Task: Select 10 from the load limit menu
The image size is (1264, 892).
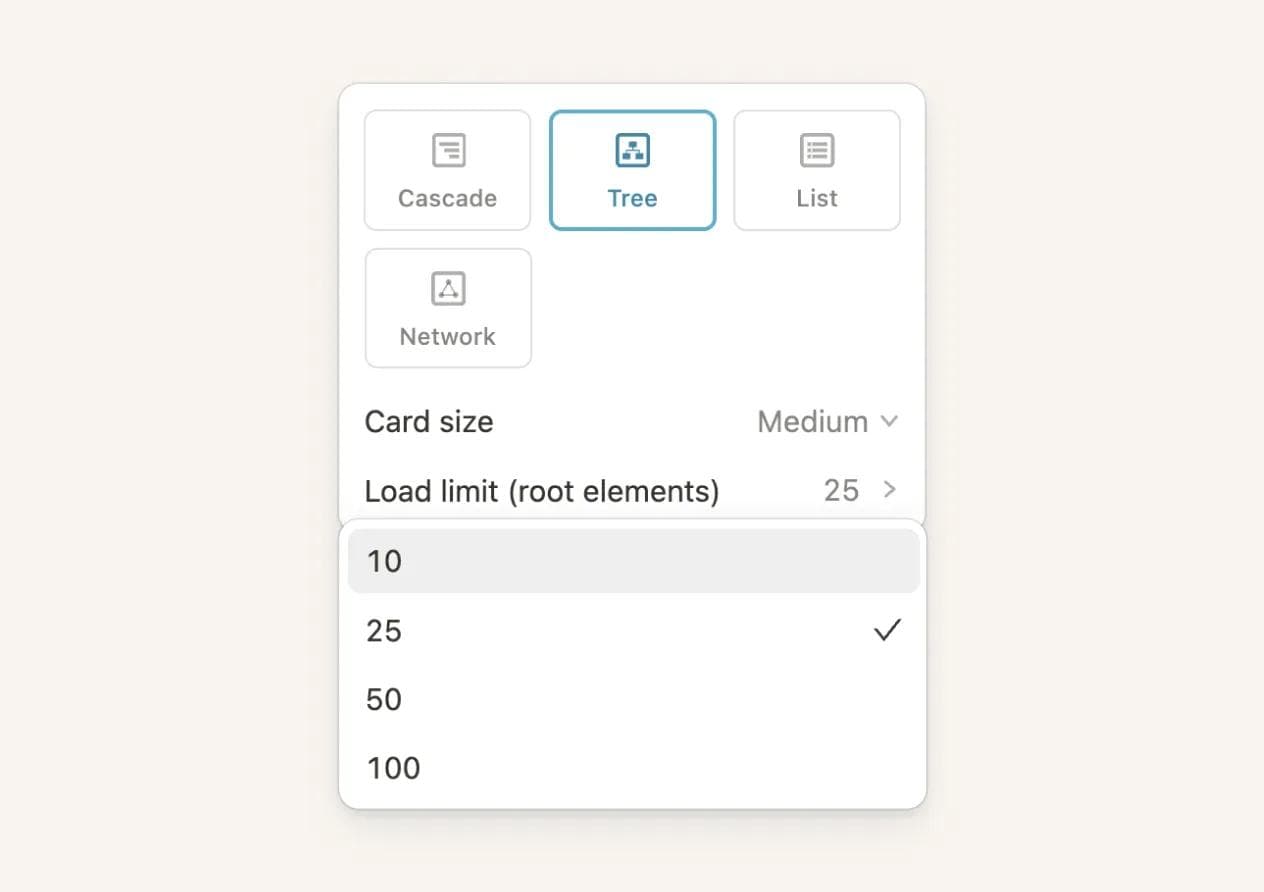Action: [x=384, y=561]
